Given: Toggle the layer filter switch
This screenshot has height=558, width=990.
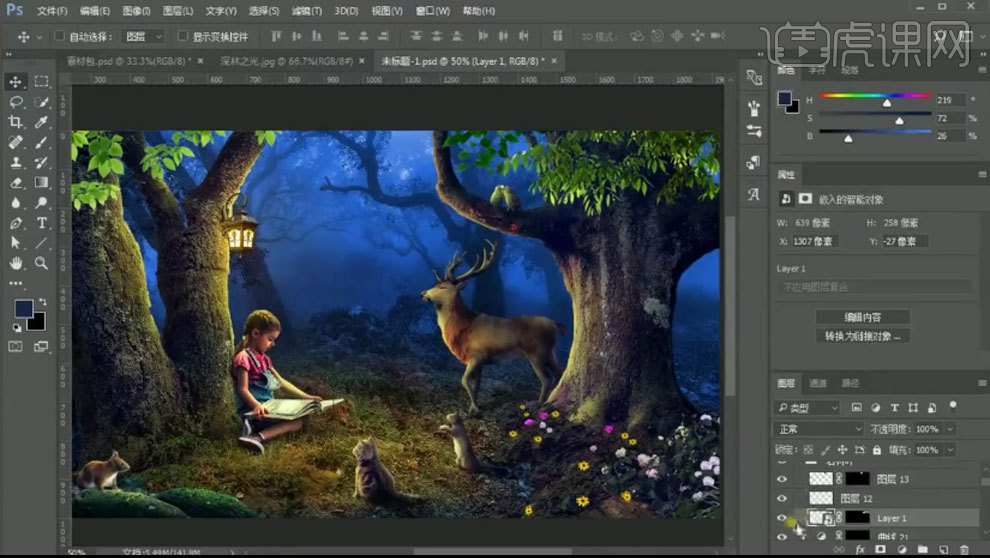Looking at the screenshot, I should coord(953,406).
